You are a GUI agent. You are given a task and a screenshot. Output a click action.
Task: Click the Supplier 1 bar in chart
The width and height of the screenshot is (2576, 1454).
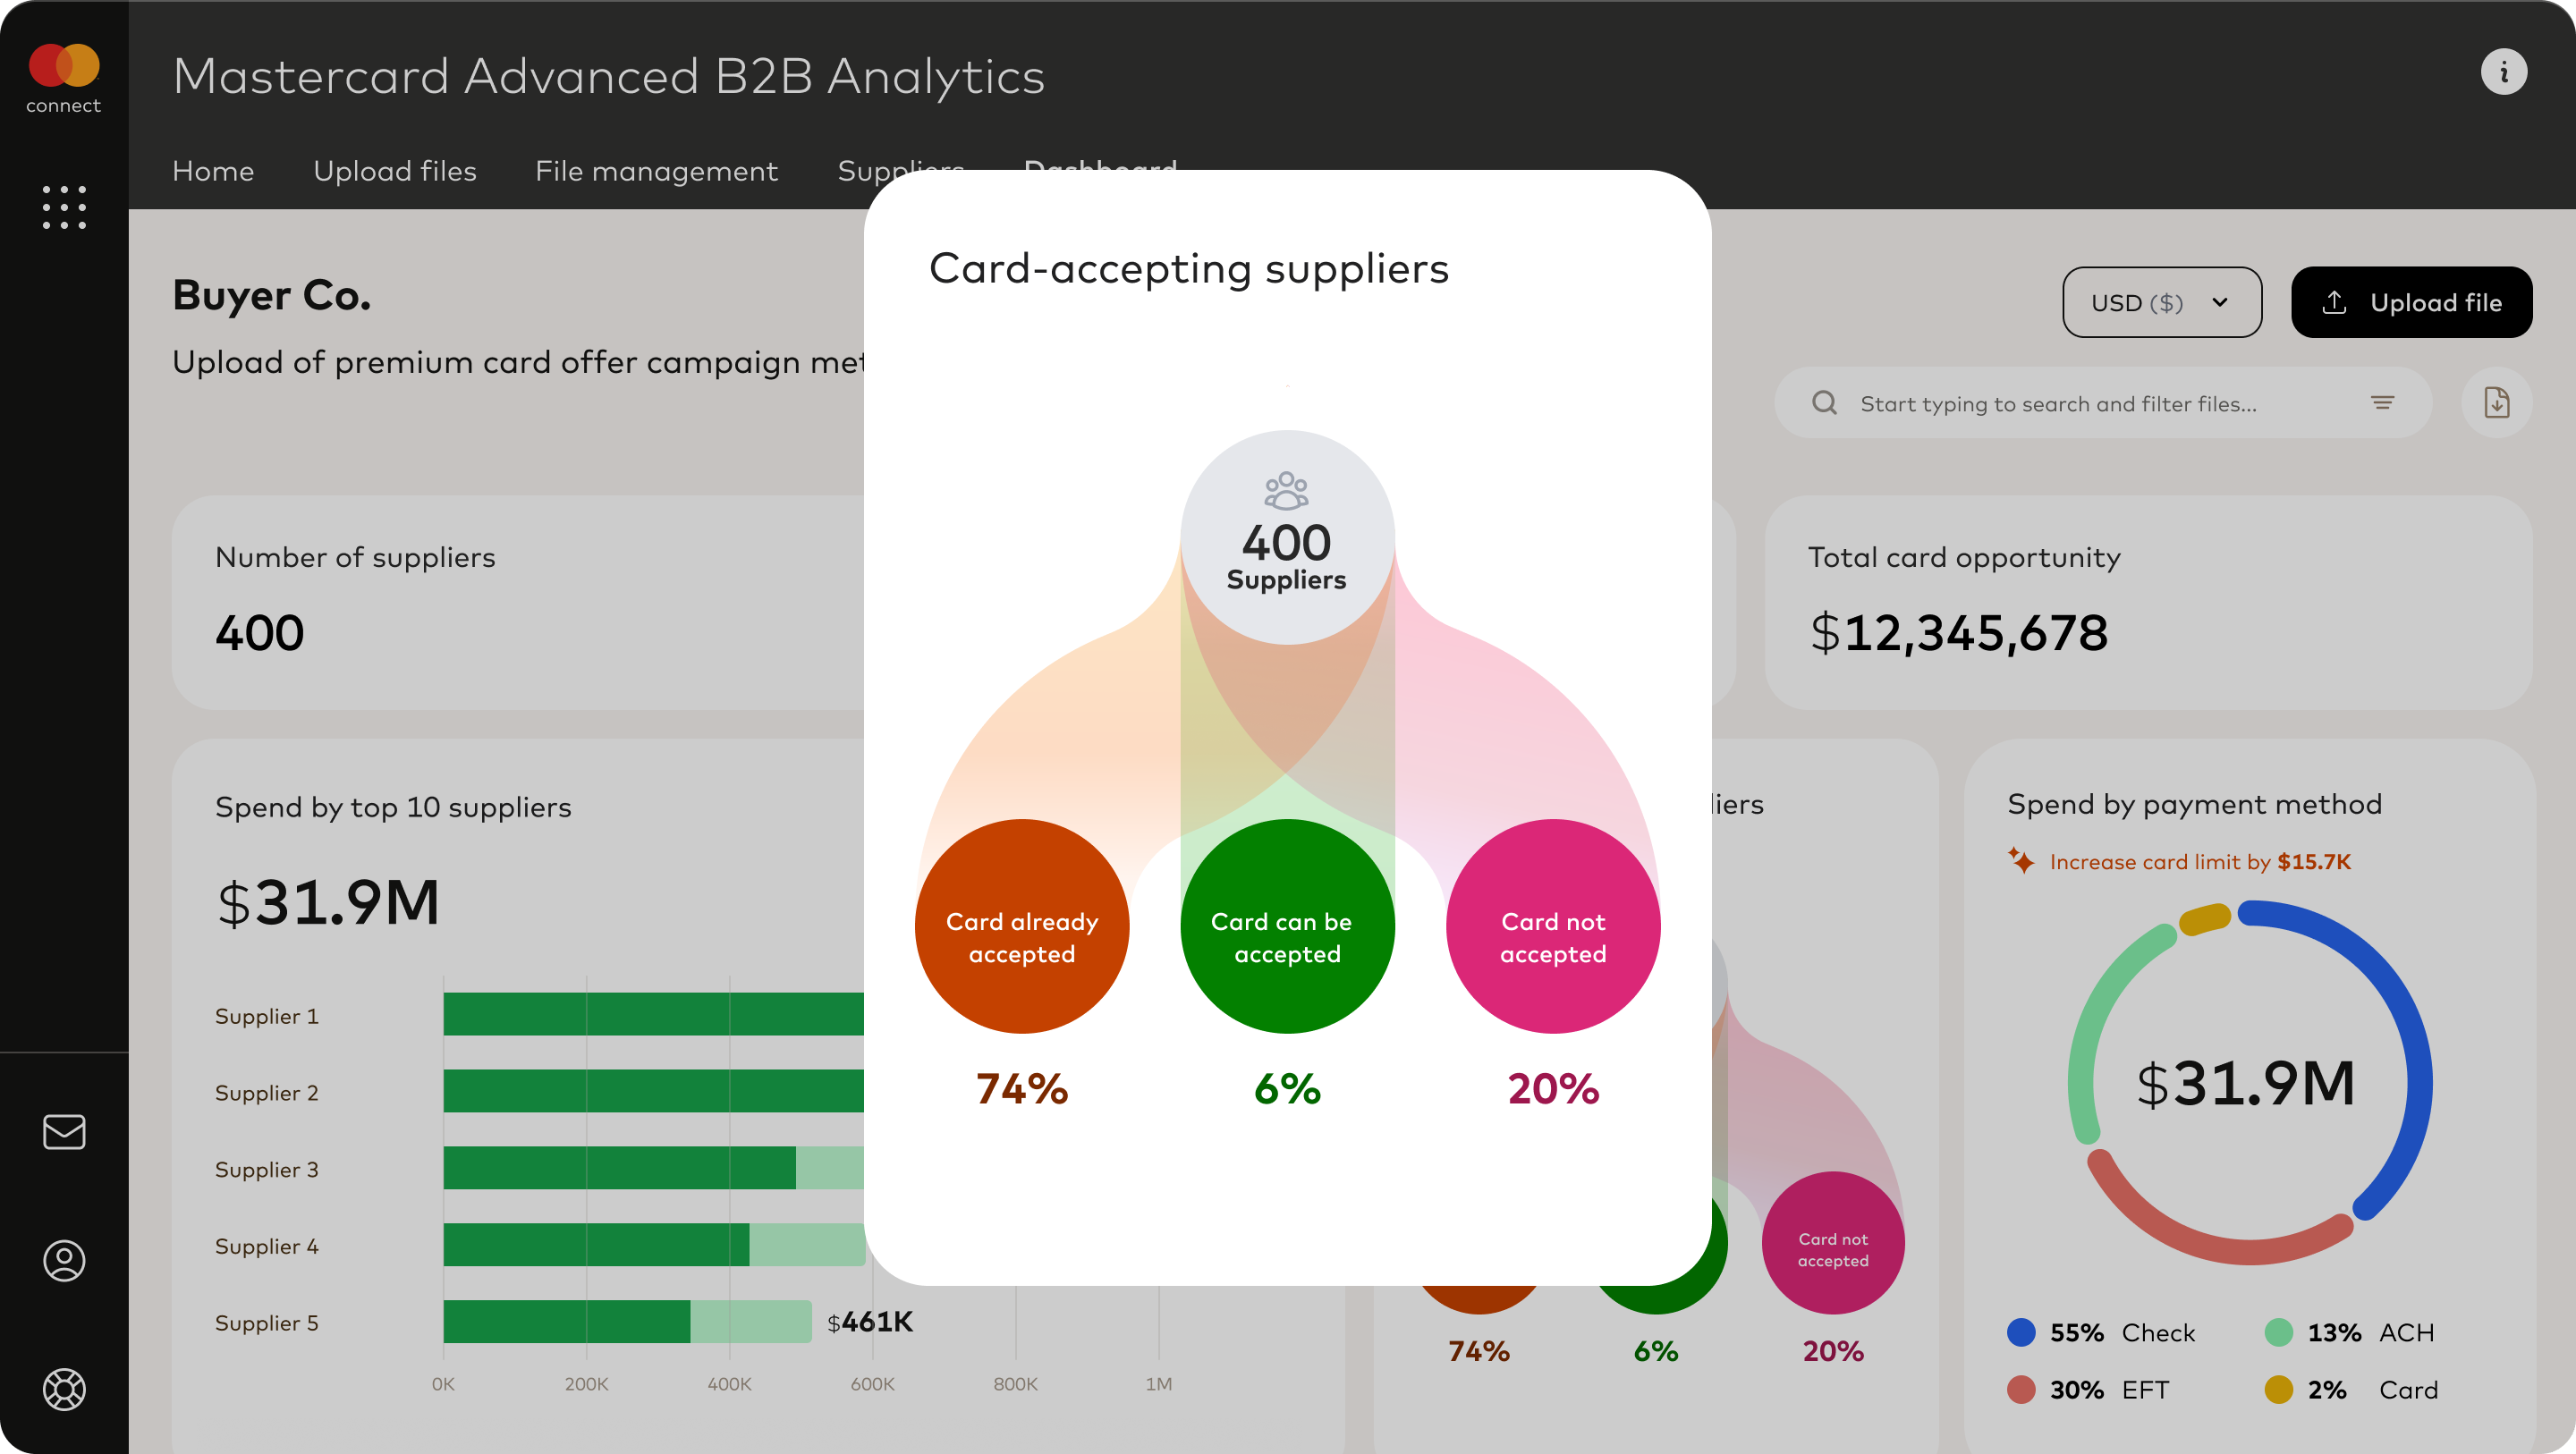(x=653, y=1014)
